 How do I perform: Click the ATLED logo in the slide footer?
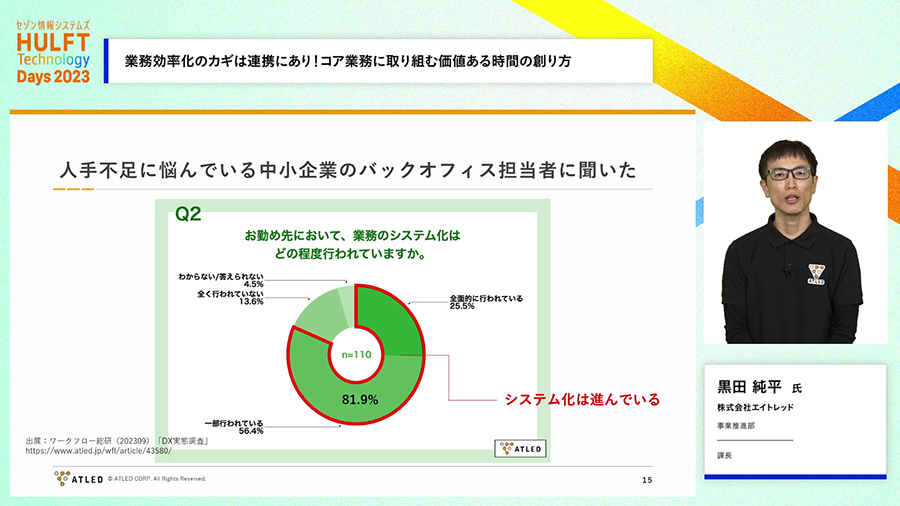[79, 479]
